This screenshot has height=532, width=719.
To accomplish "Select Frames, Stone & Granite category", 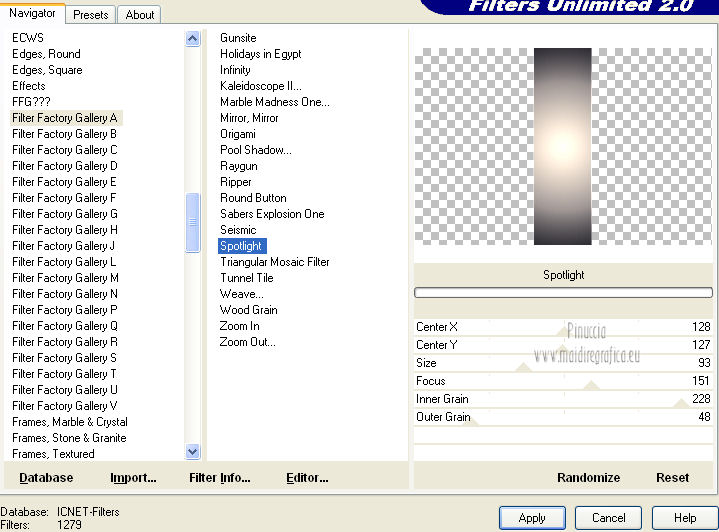I will point(69,438).
